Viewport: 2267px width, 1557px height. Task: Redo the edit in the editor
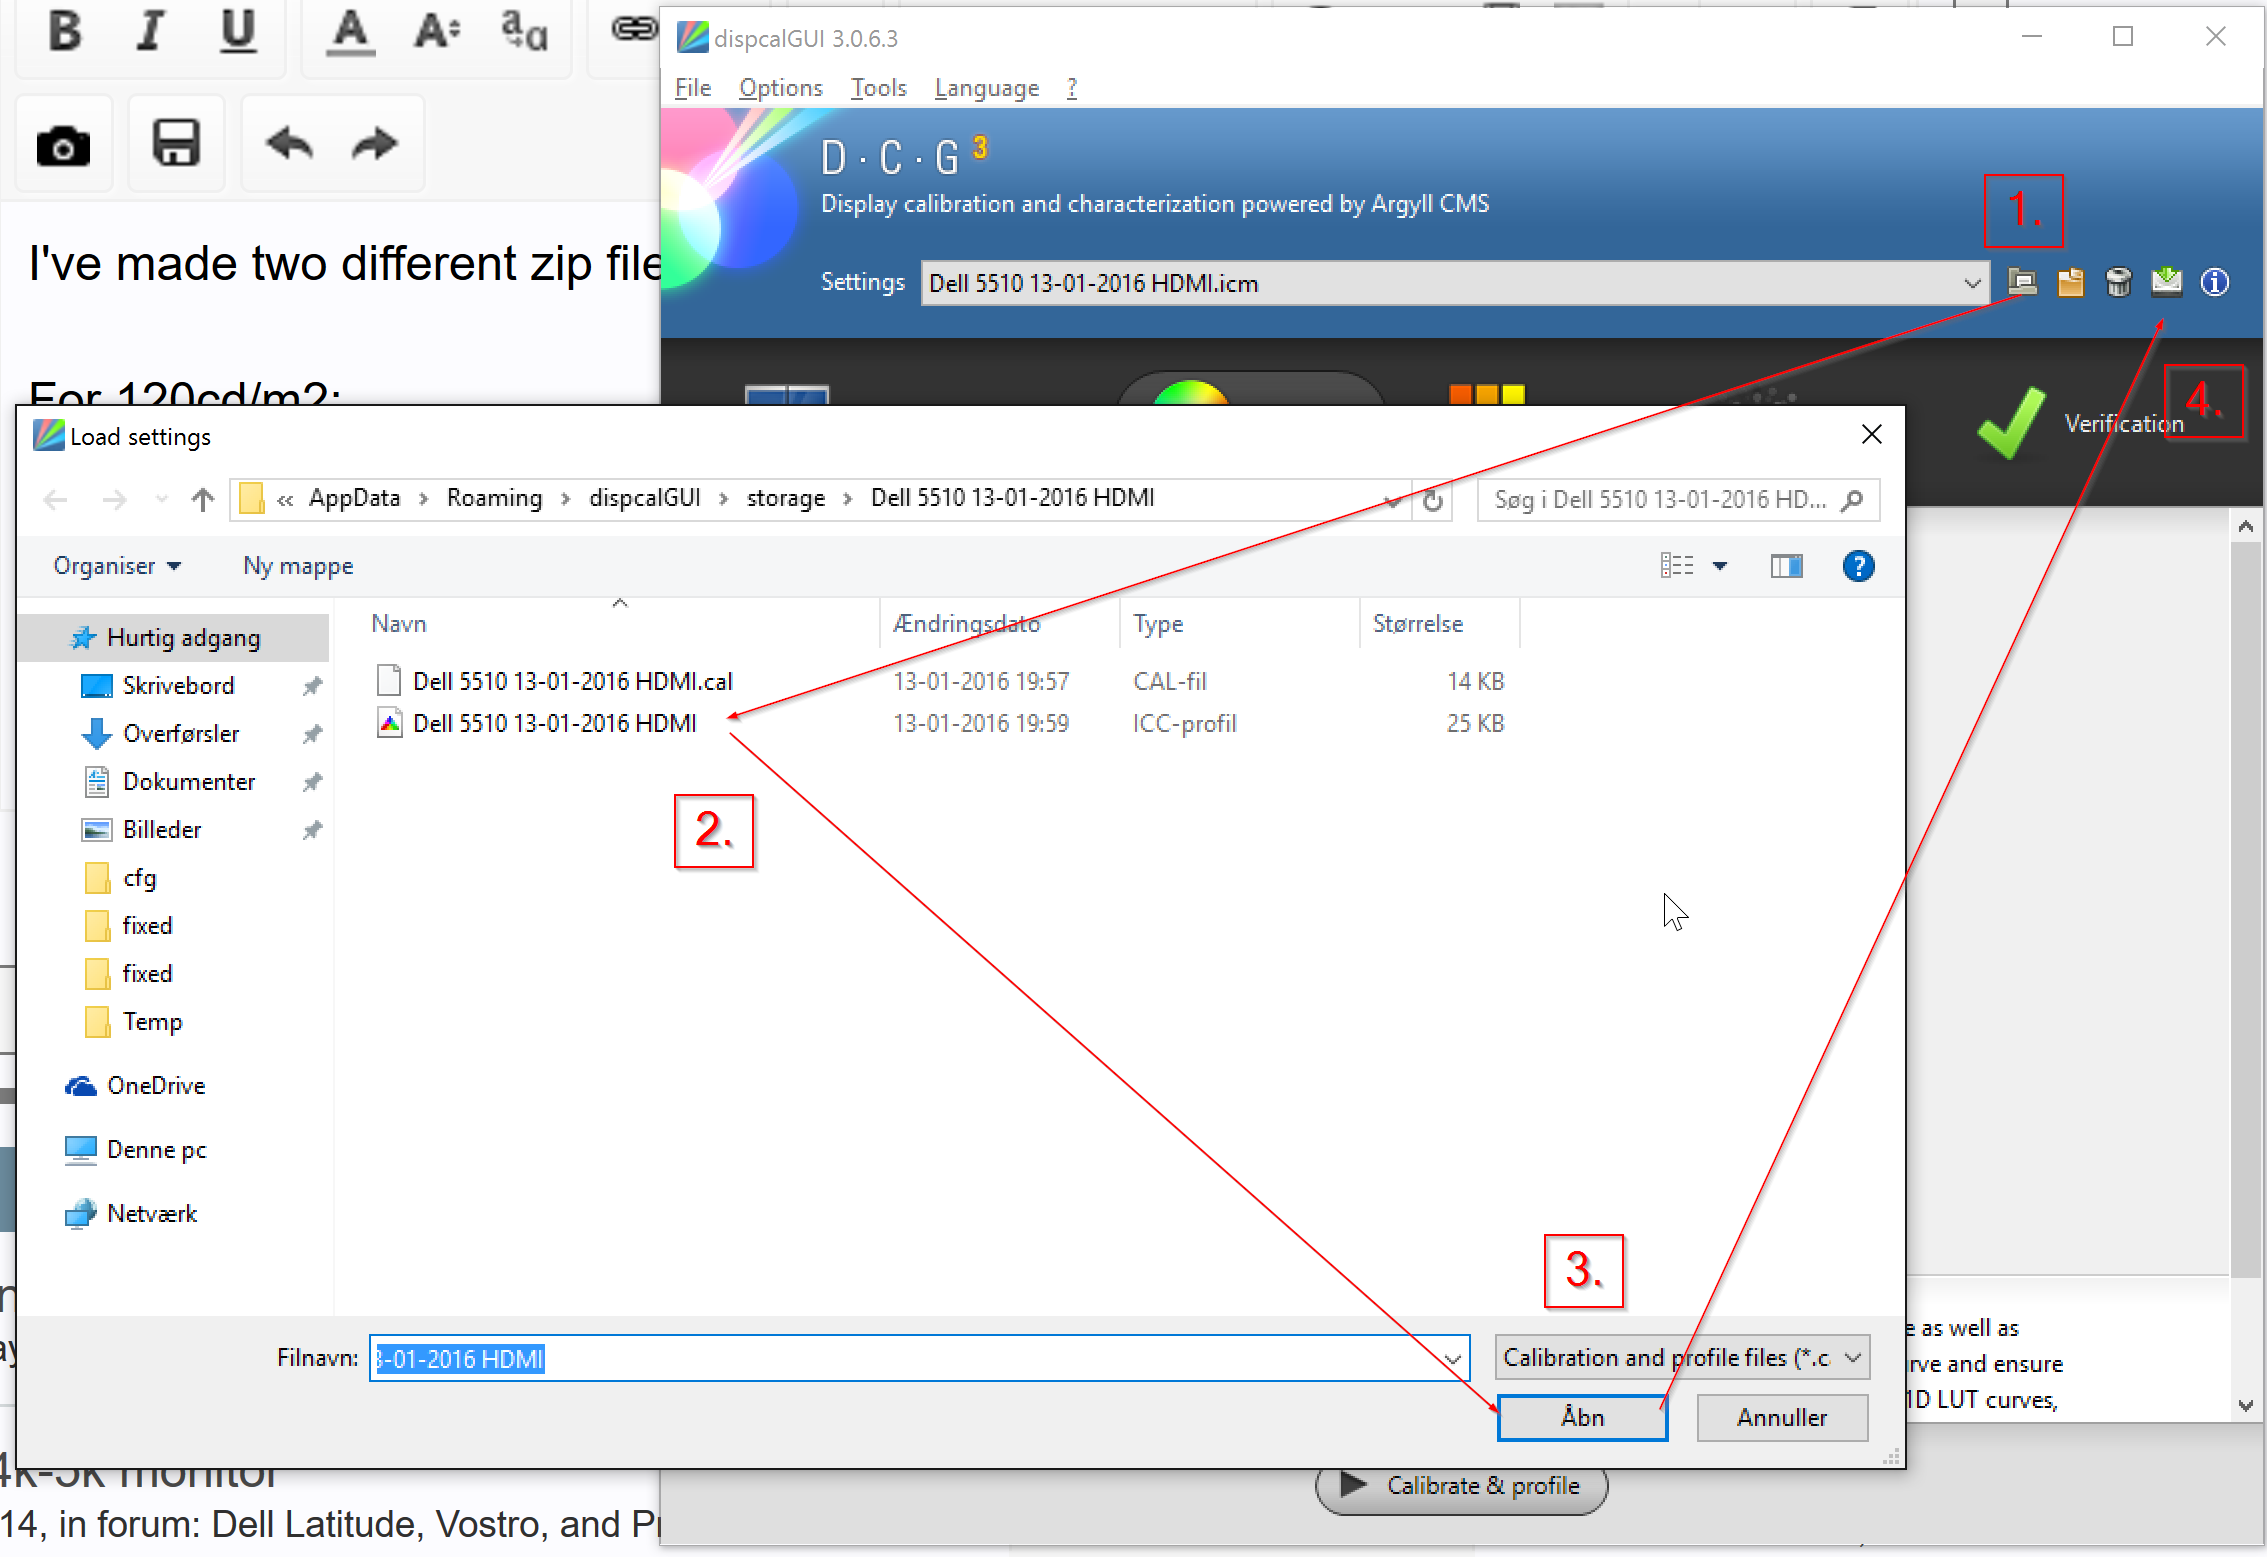[375, 144]
